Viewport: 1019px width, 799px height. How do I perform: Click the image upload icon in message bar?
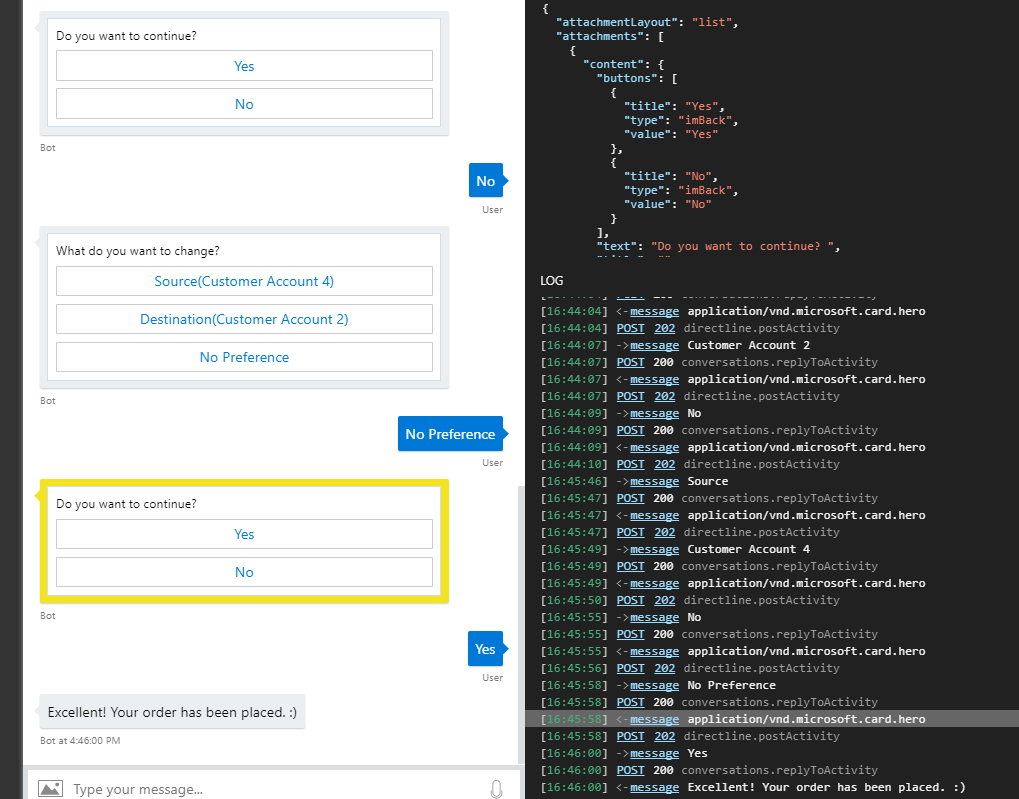[x=49, y=789]
